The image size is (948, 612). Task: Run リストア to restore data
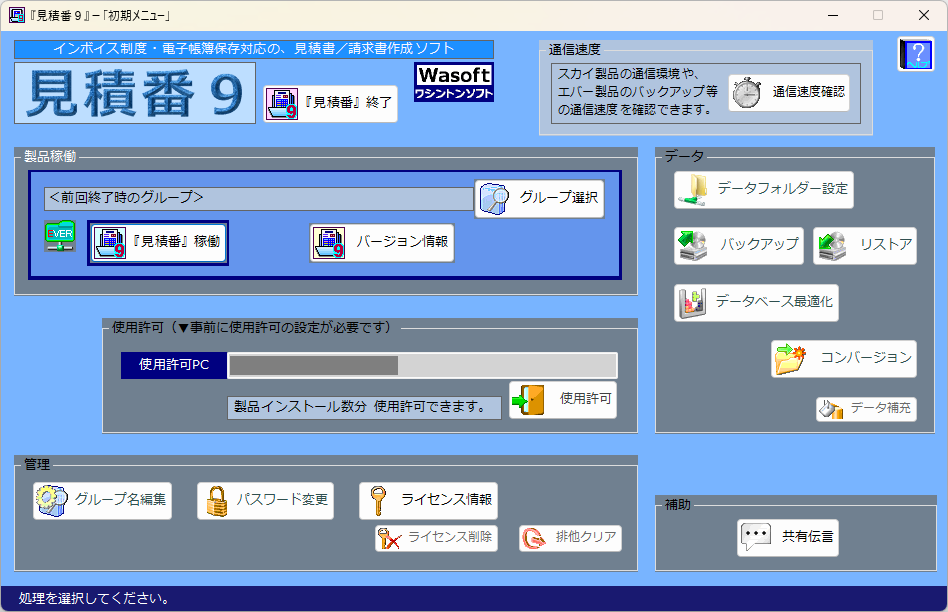click(865, 246)
